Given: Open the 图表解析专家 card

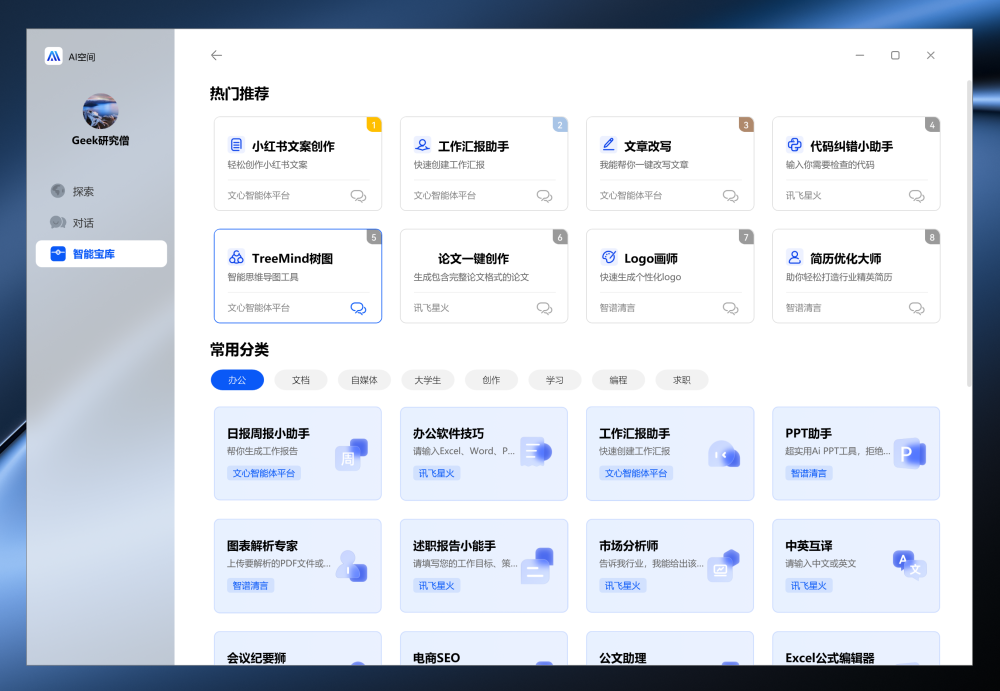Looking at the screenshot, I should click(x=298, y=565).
